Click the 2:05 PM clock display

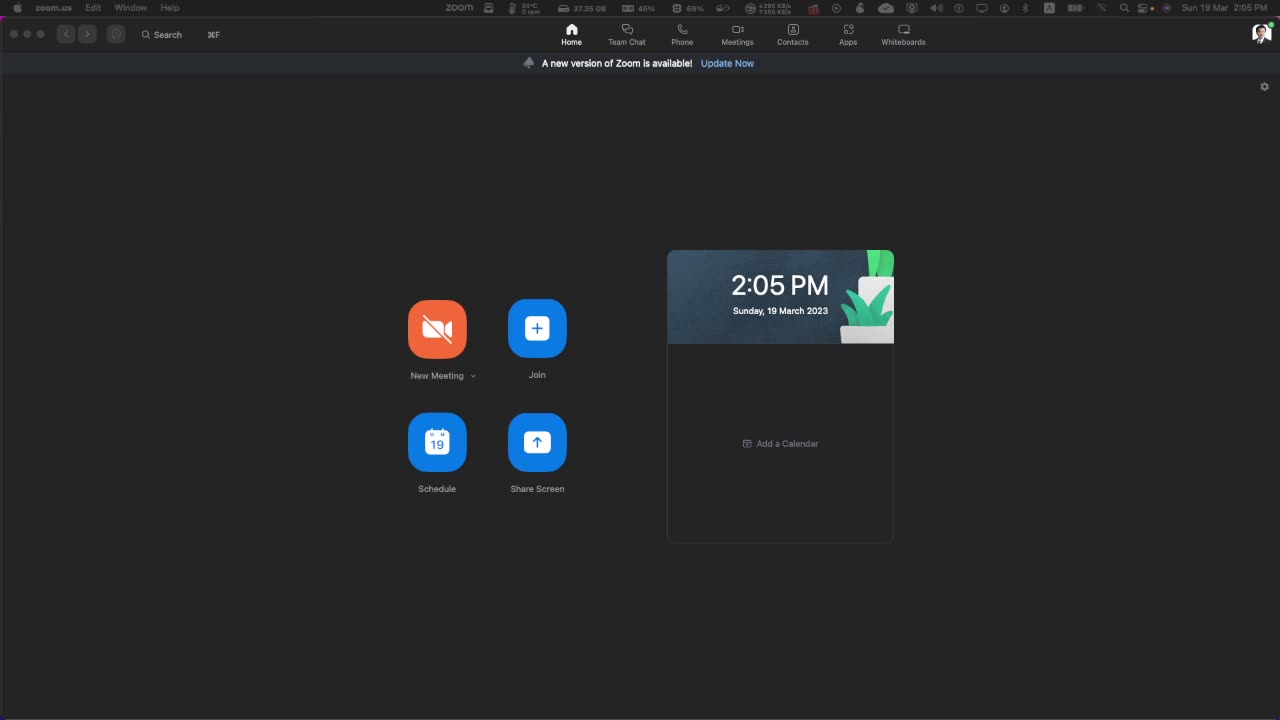click(780, 286)
